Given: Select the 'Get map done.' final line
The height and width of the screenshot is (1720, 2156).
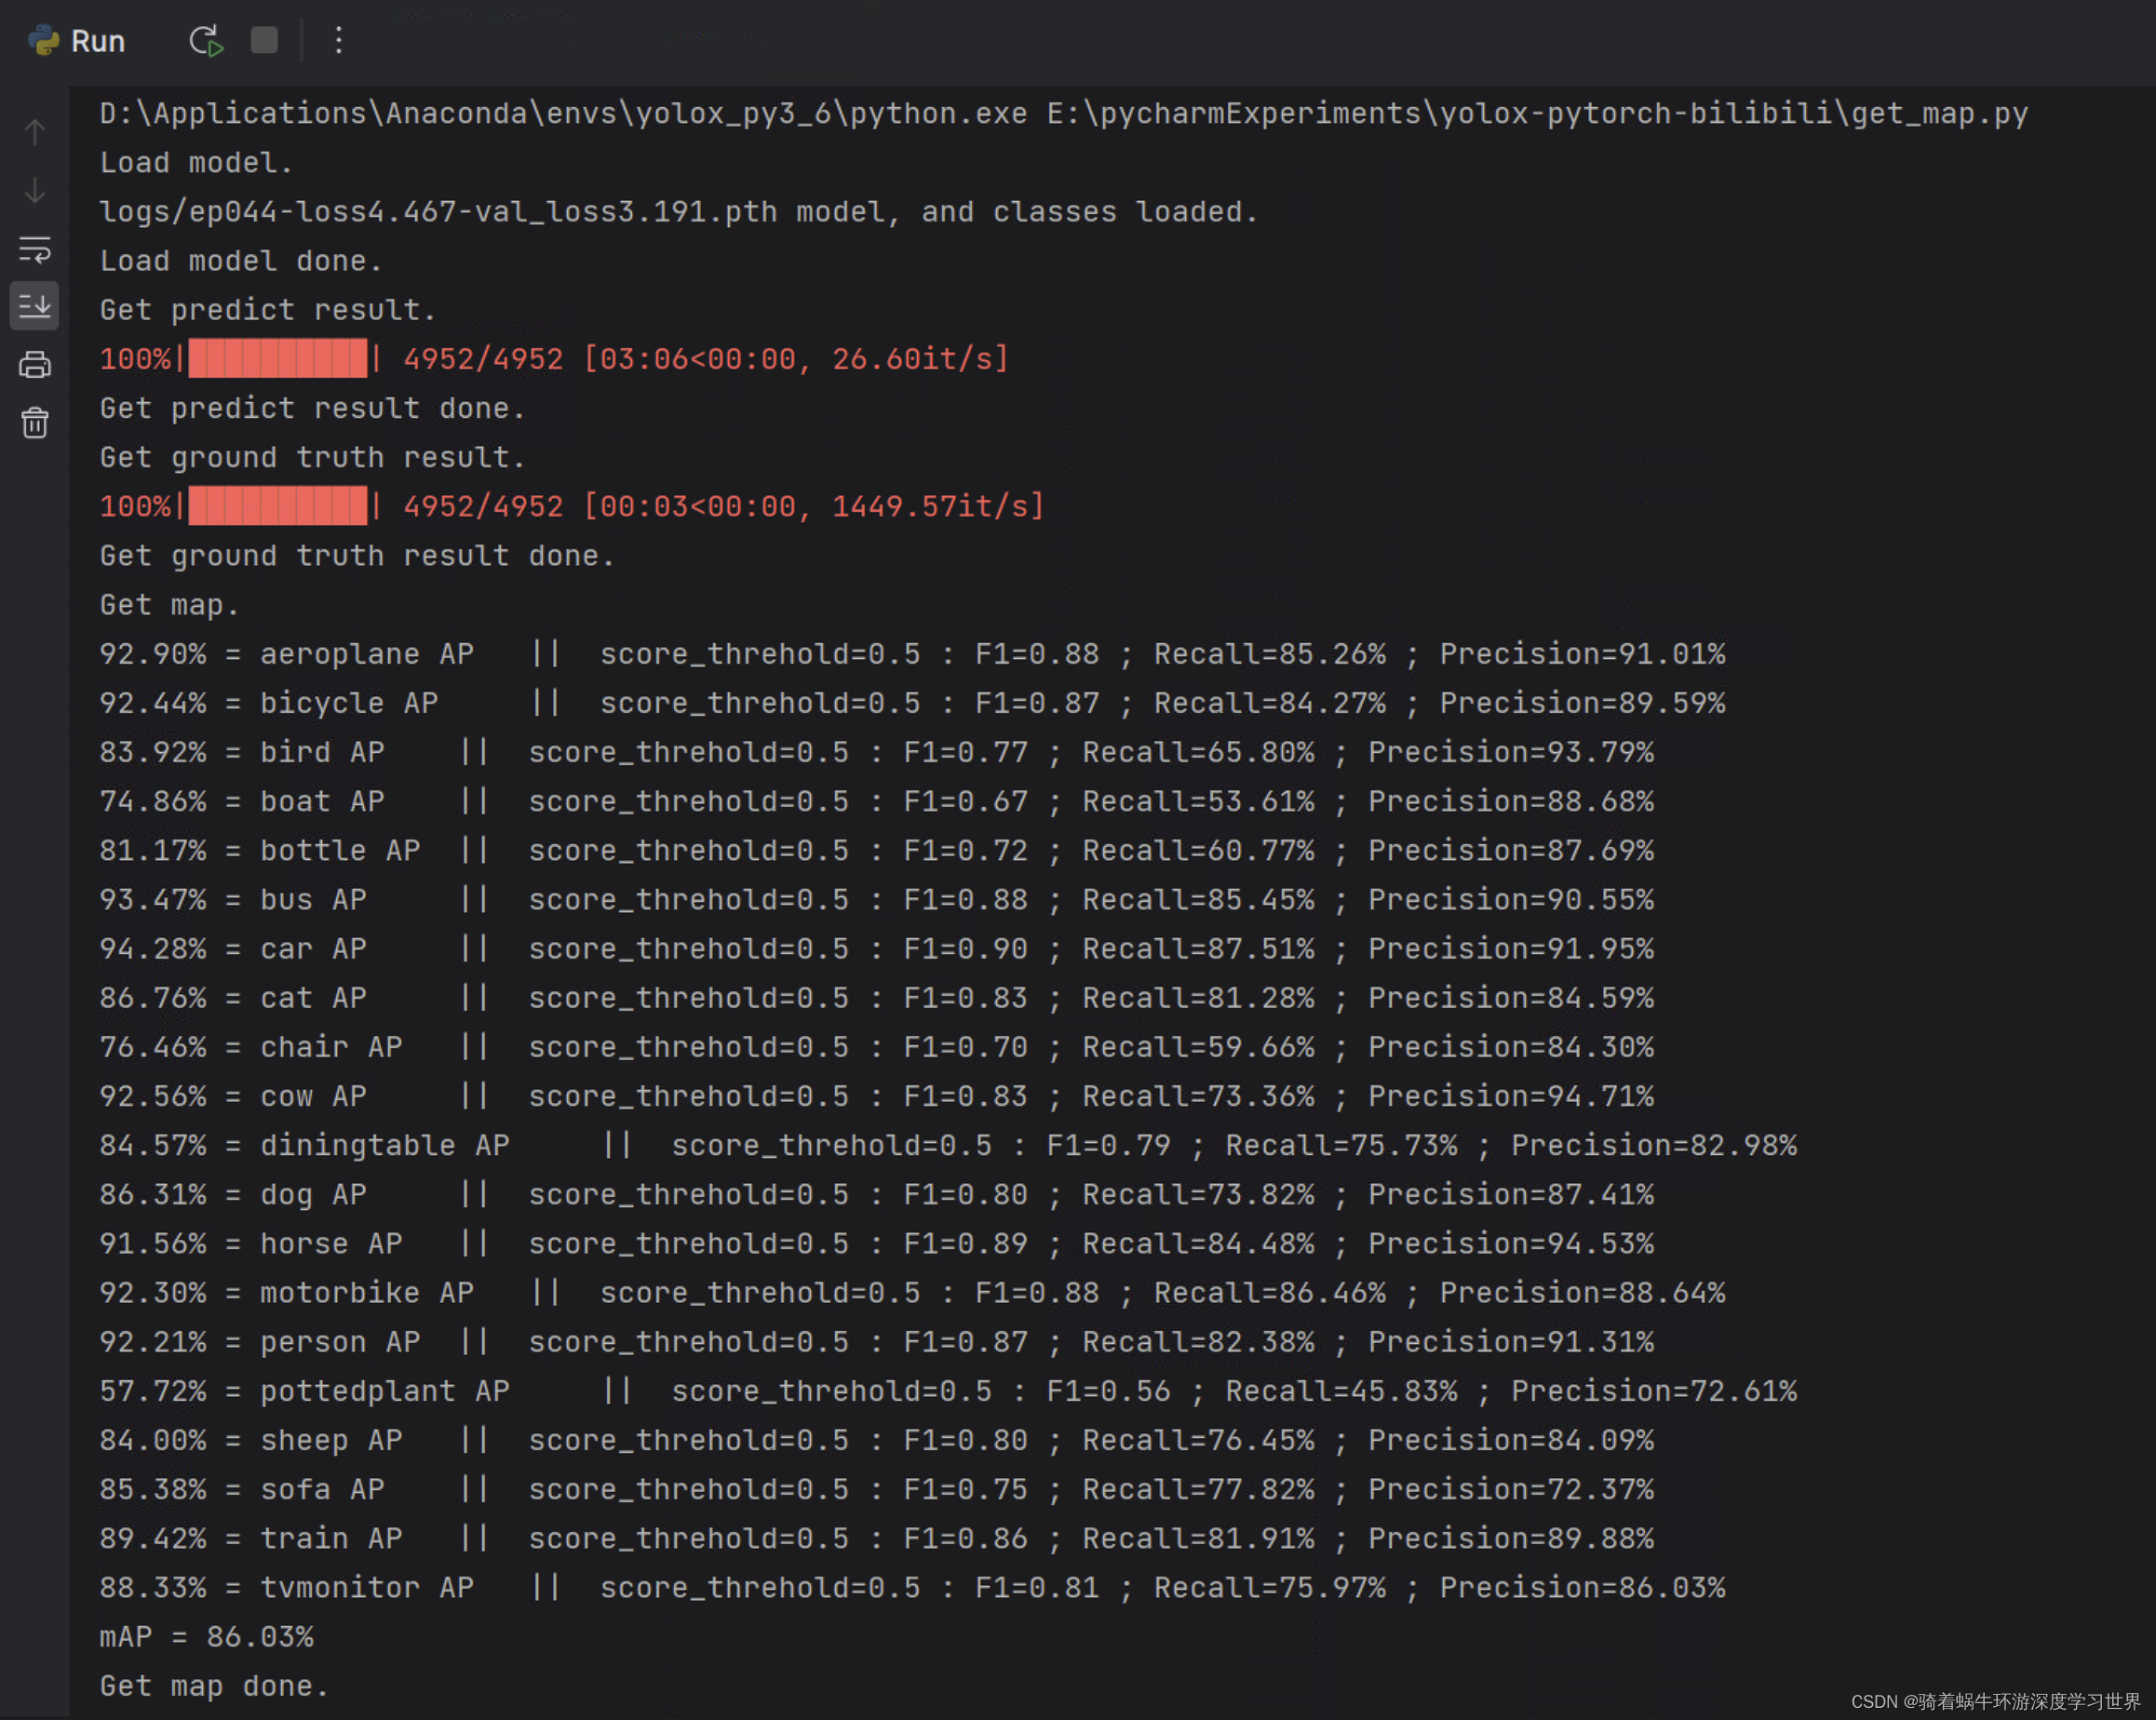Looking at the screenshot, I should [214, 1686].
